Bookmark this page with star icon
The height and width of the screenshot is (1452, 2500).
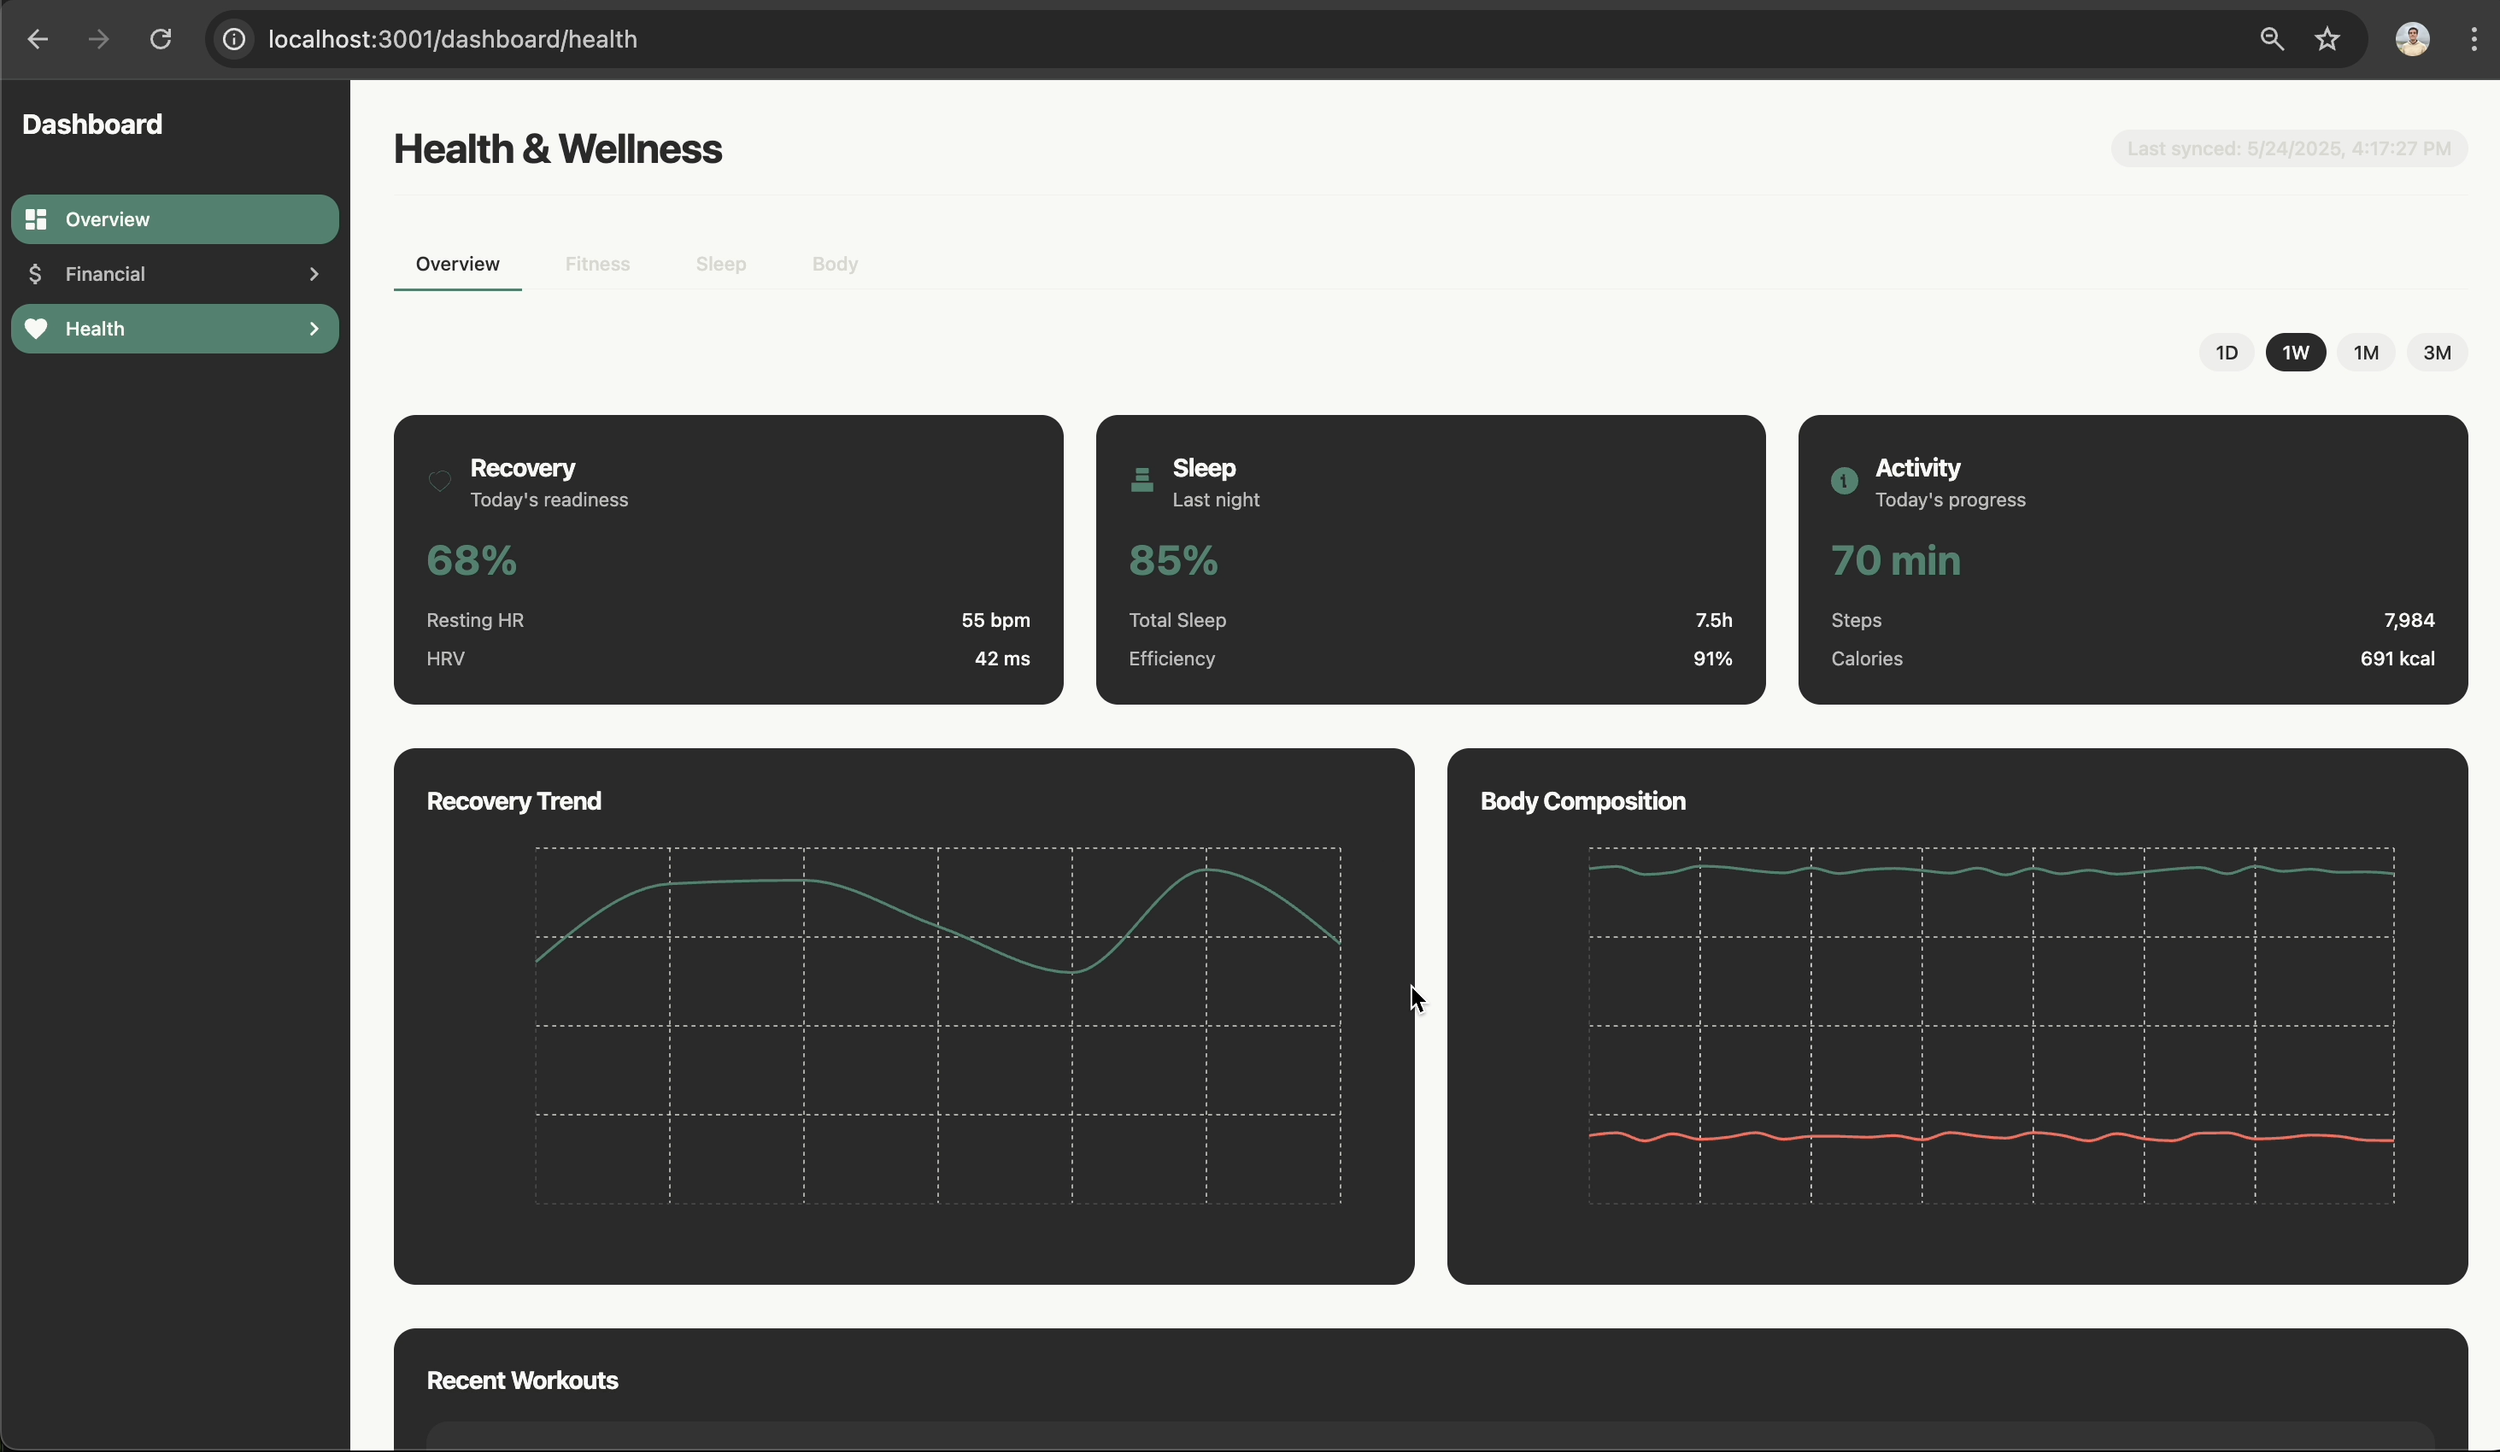(x=2327, y=39)
